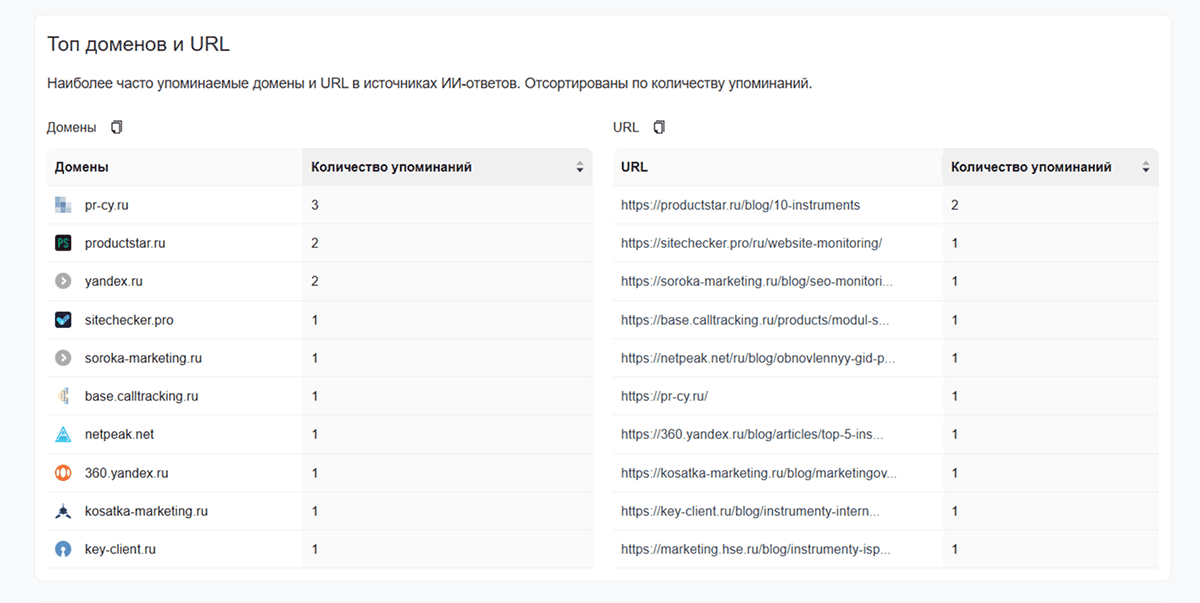Open the productstar.ru blog URL link
1200x603 pixels.
tap(740, 205)
